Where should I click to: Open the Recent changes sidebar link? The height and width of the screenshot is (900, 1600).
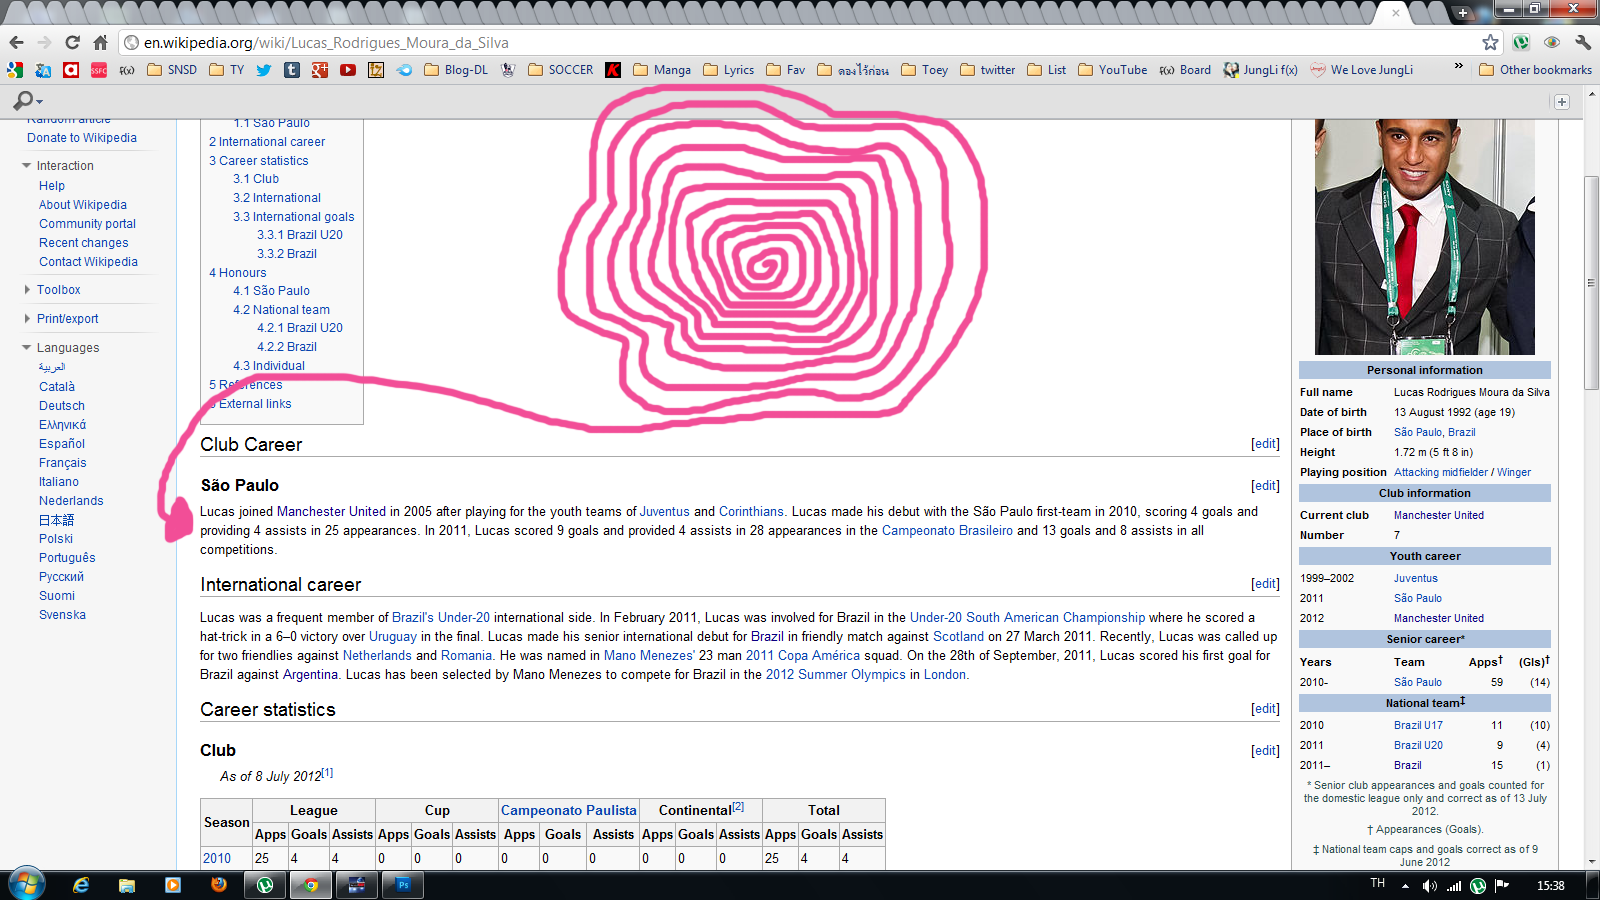click(84, 243)
